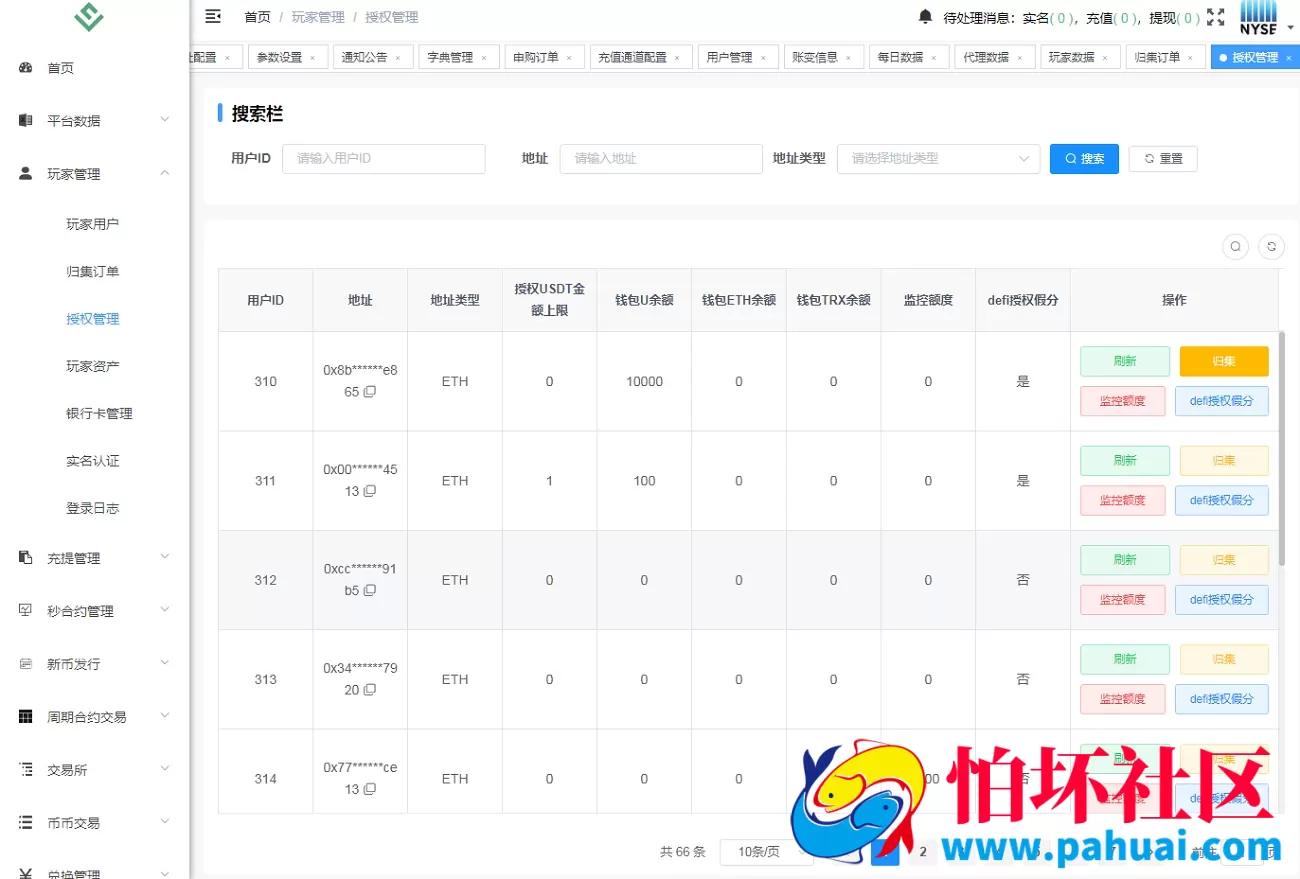Close the 归集订单 tab
Screen dimensions: 1300x879
pyautogui.click(x=1190, y=58)
